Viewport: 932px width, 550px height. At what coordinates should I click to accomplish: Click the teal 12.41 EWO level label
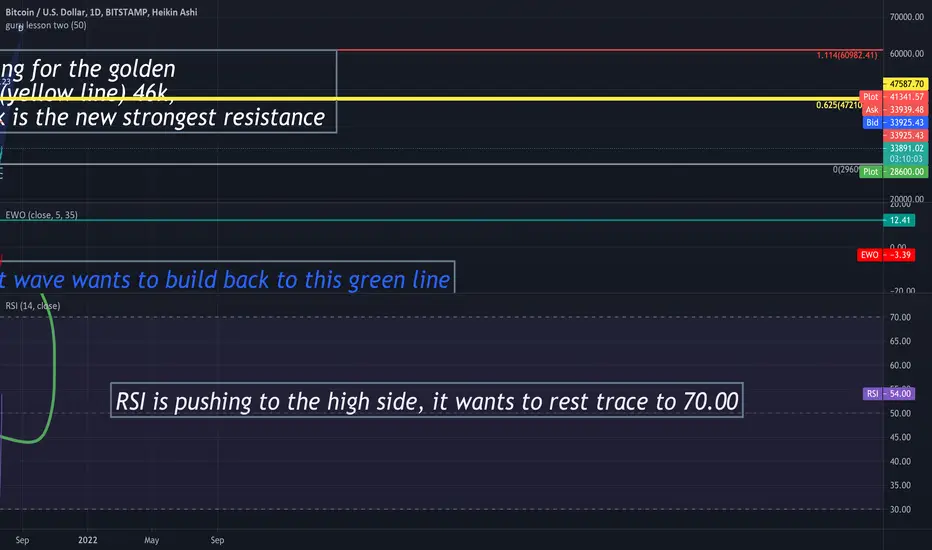point(899,220)
